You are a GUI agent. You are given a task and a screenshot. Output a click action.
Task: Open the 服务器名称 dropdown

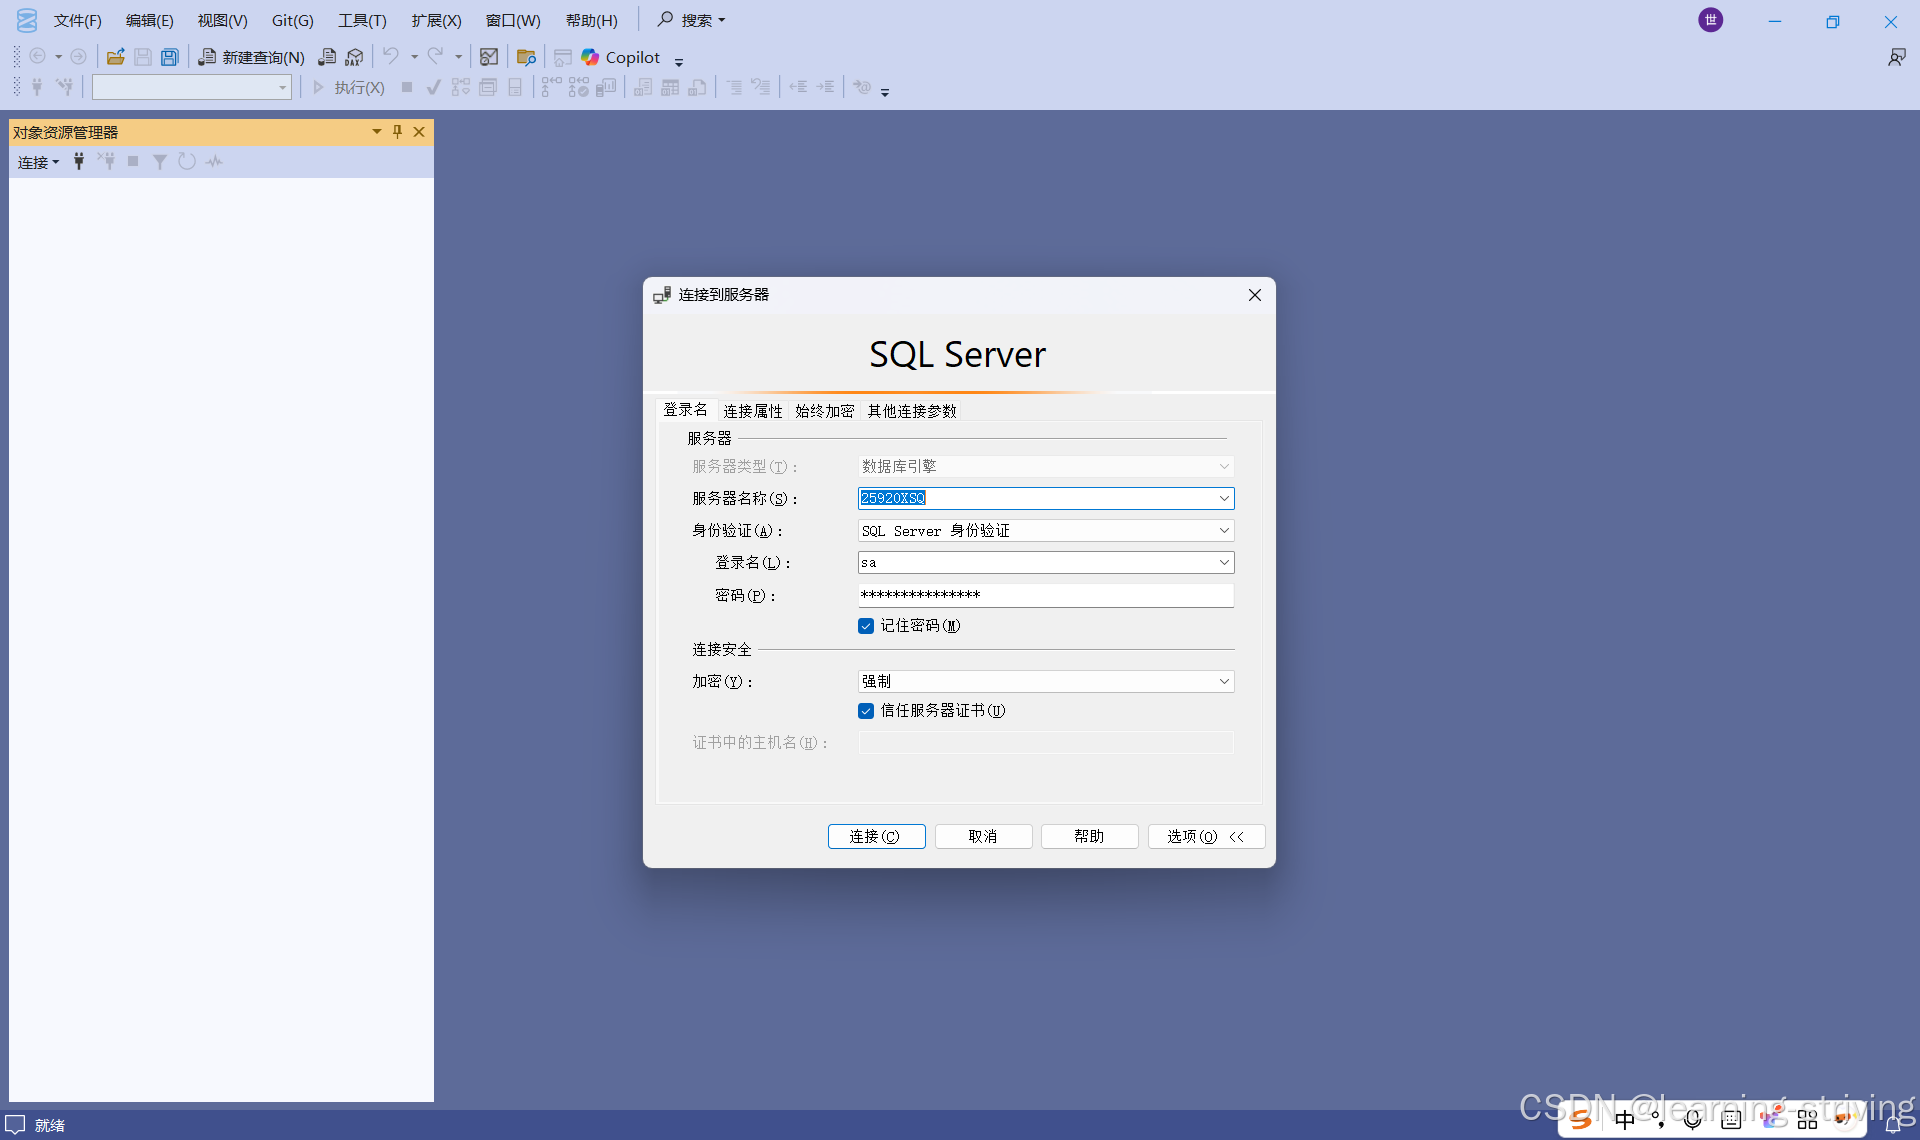(1224, 498)
